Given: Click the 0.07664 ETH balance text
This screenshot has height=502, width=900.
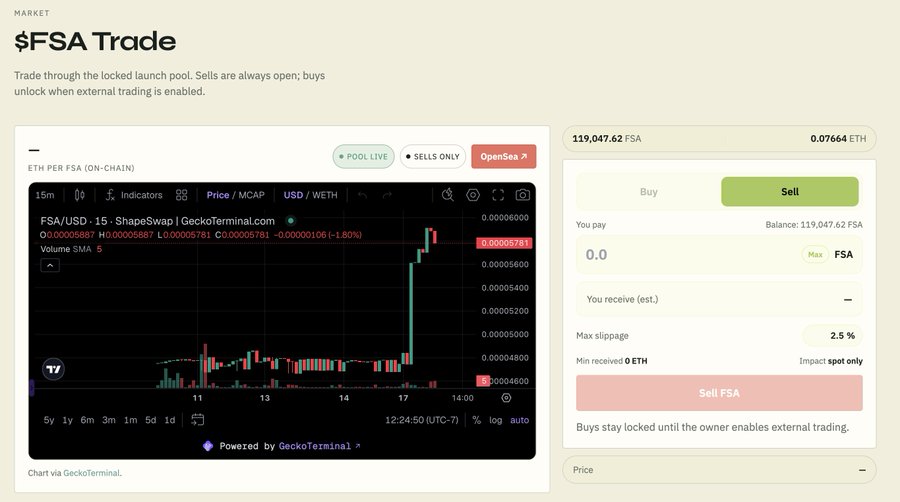Looking at the screenshot, I should pos(838,139).
